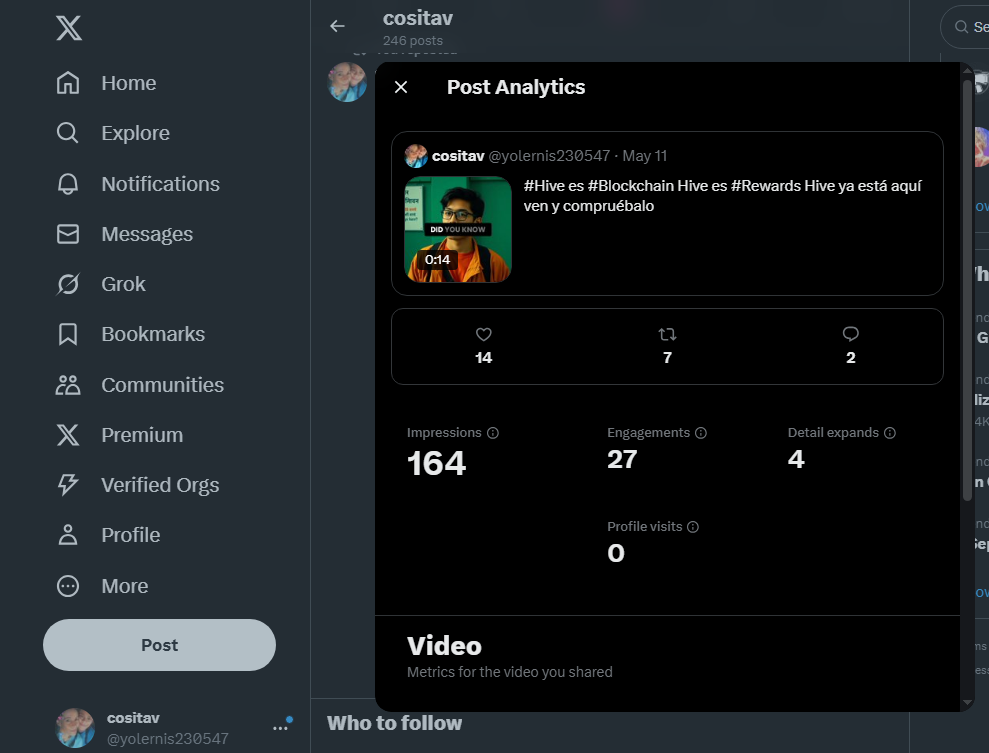Click the May 11 post date

point(645,156)
